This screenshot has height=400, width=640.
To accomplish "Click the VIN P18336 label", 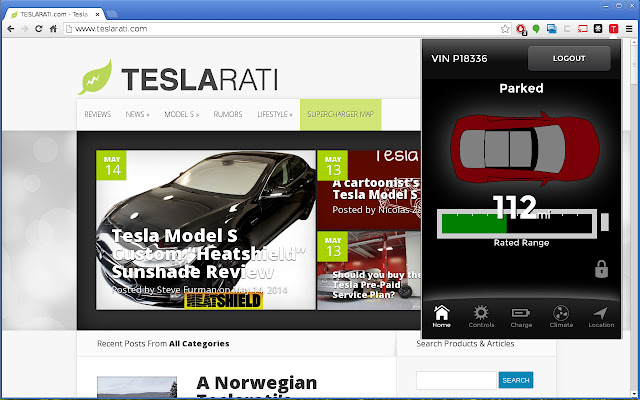I will (459, 58).
